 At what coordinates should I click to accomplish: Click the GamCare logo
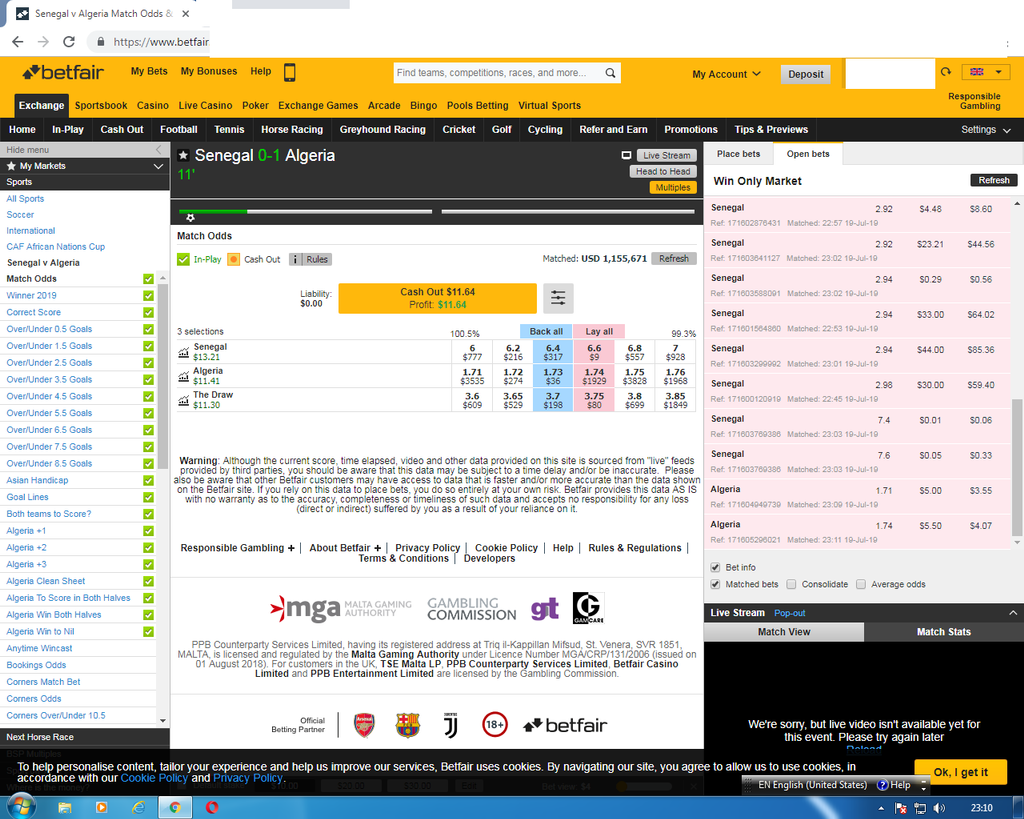click(588, 608)
